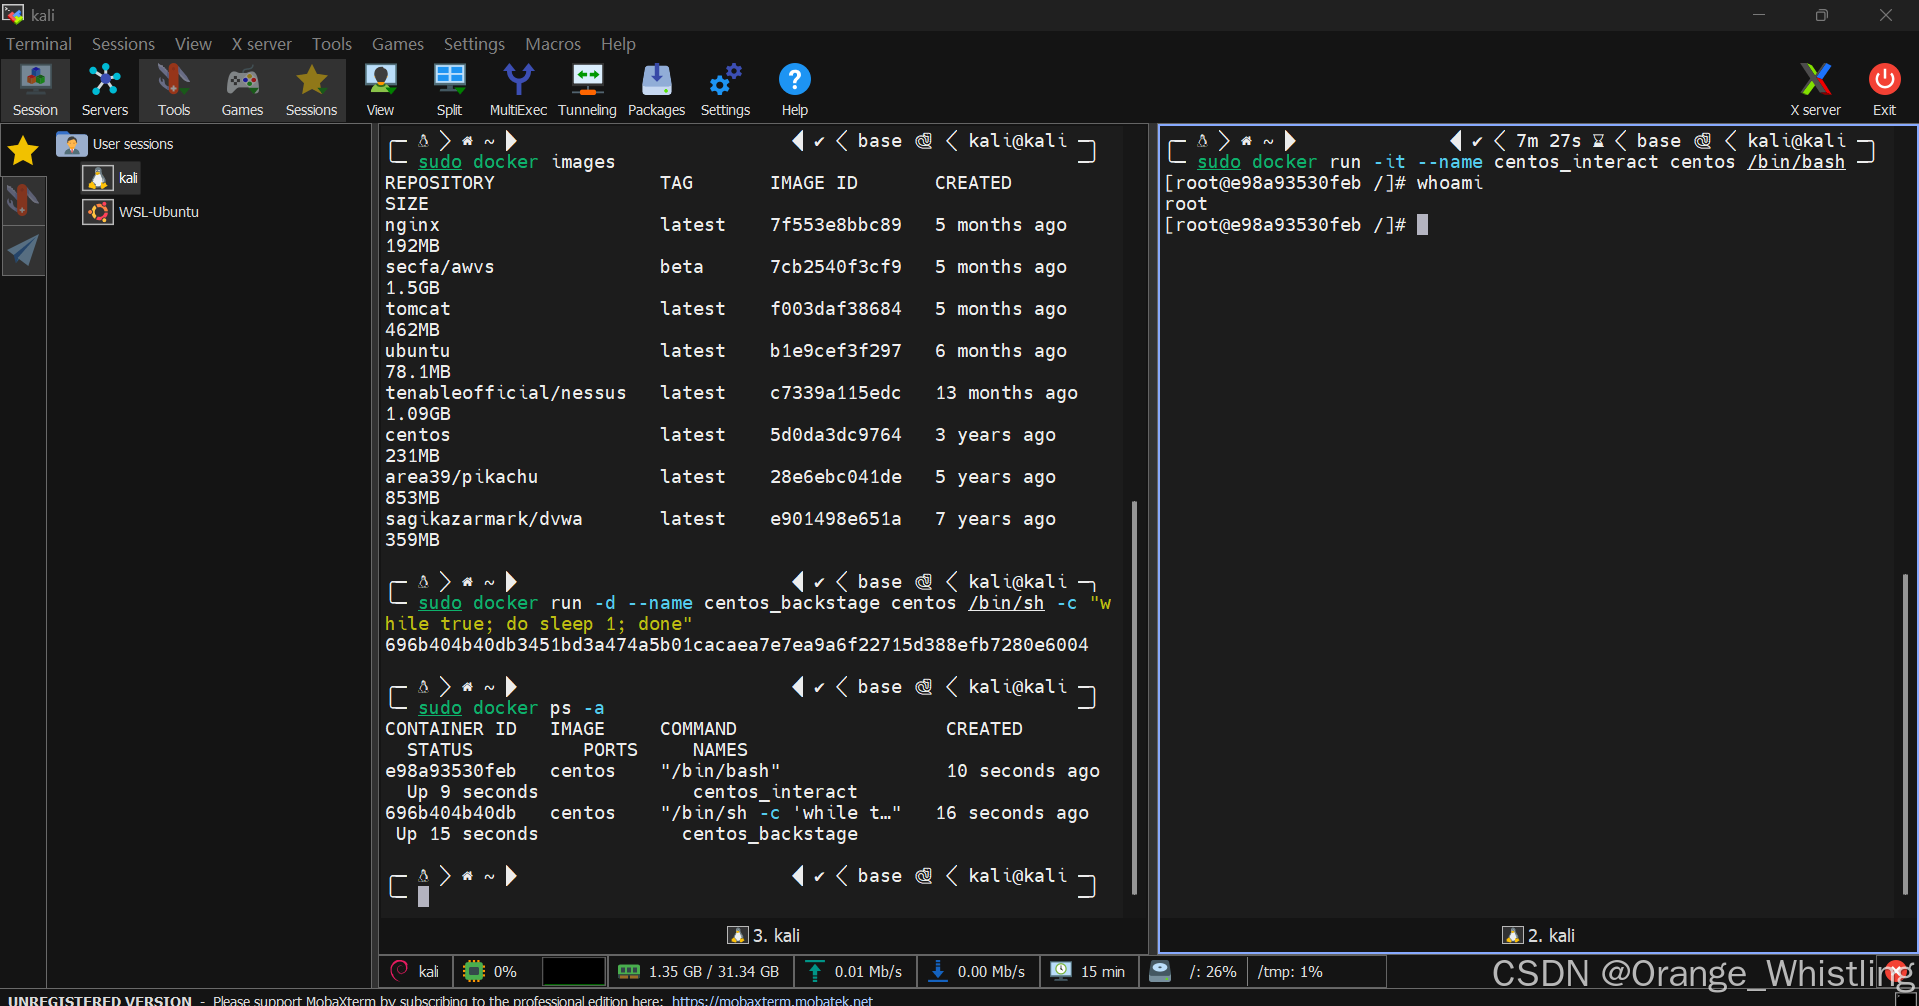Image resolution: width=1919 pixels, height=1006 pixels.
Task: Open the X server menu
Action: tap(261, 44)
